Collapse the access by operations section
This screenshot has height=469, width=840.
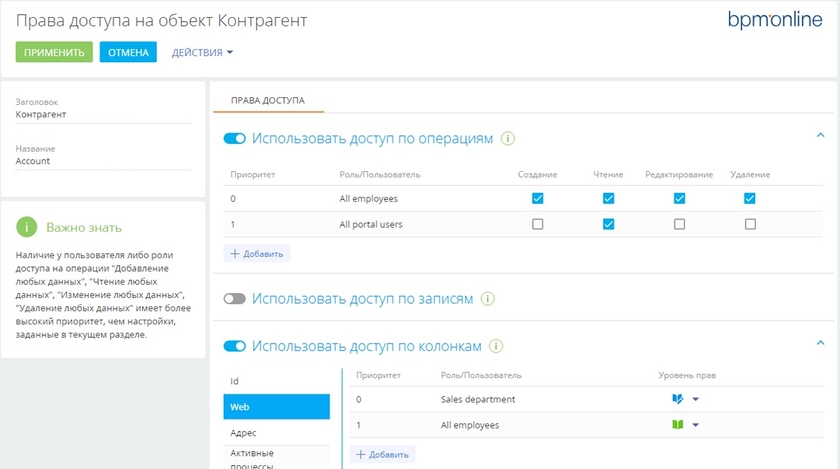click(820, 136)
